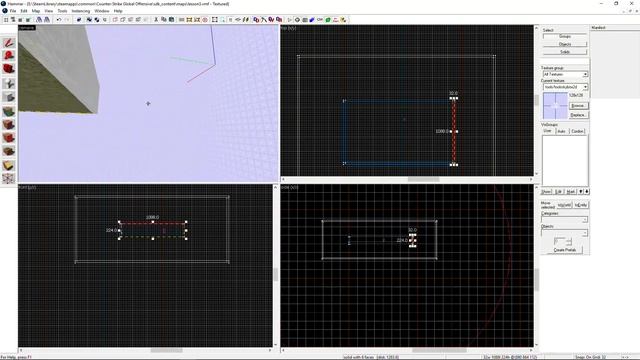Viewport: 640px width, 360px height.
Task: Select the Magnify tool
Action: pyautogui.click(x=9, y=56)
